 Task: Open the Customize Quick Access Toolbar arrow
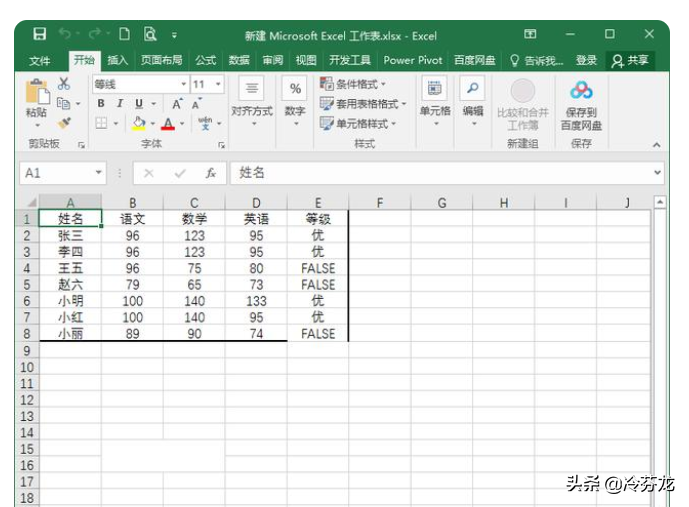tap(174, 35)
